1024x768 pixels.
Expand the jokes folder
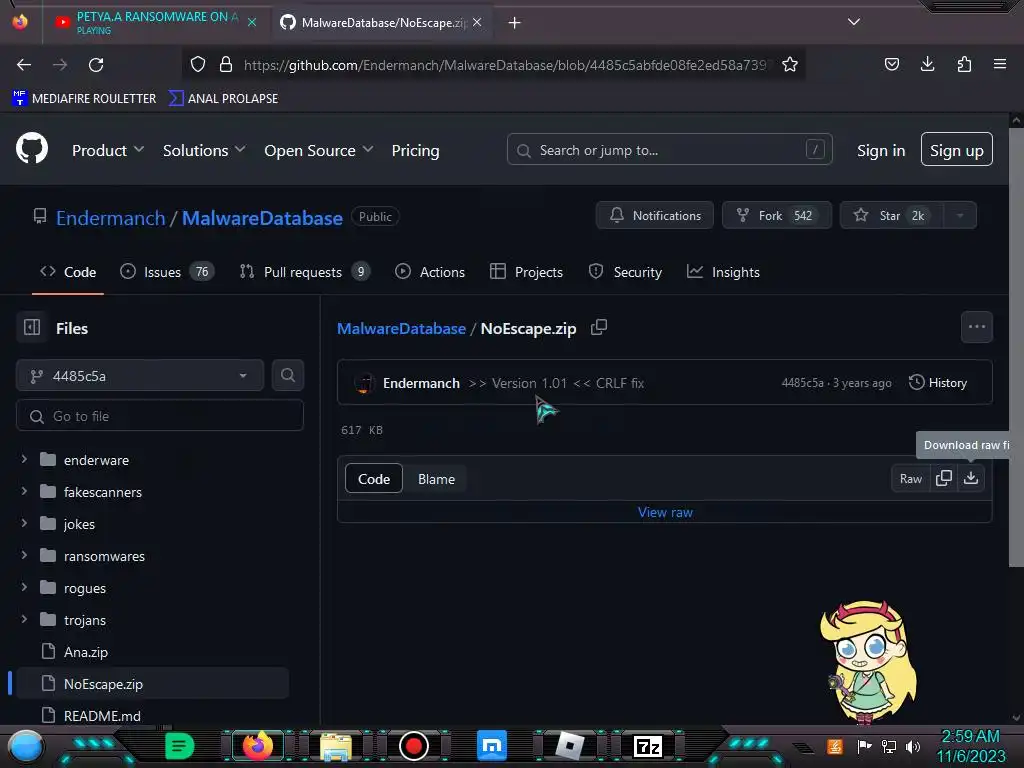point(24,523)
